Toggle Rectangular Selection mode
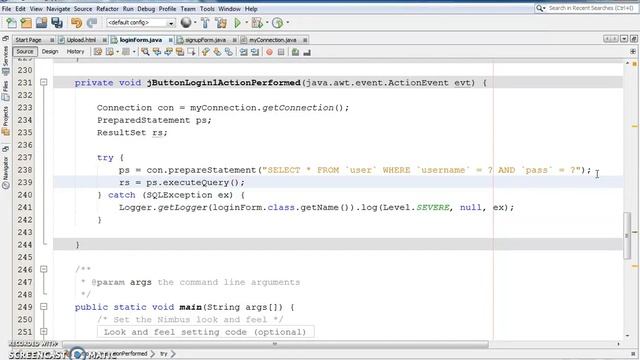 point(191,52)
